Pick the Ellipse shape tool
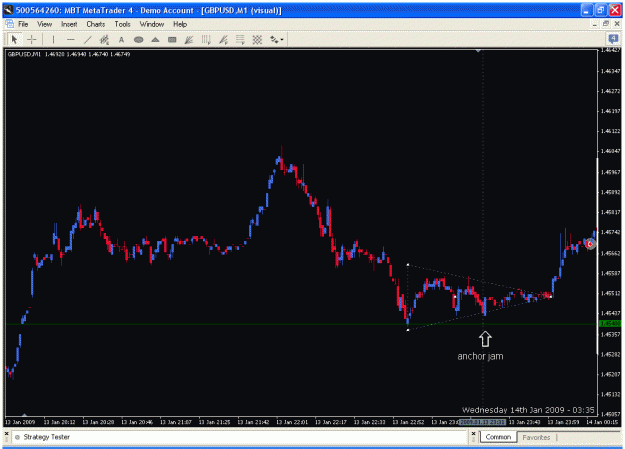Screen dimensions: 625x449 138,39
